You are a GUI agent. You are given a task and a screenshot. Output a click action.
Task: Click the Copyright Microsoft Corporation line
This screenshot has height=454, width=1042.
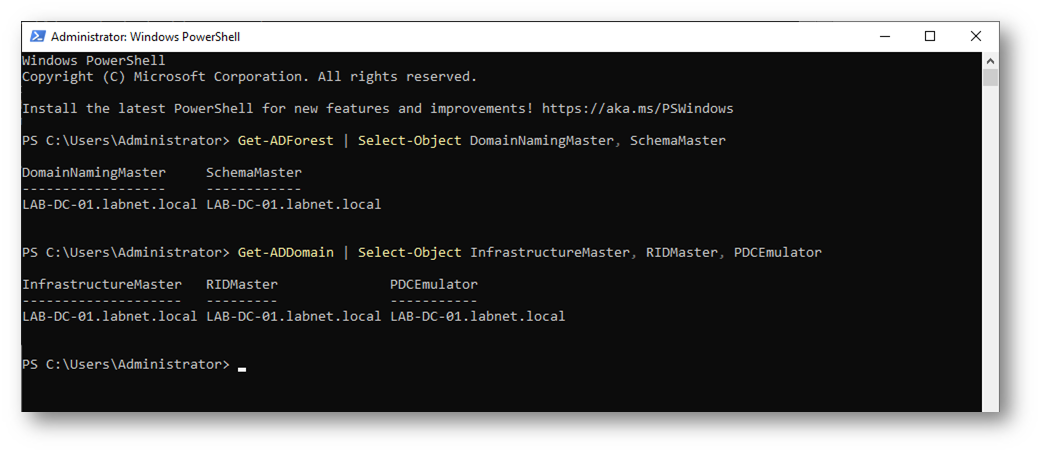coord(250,77)
